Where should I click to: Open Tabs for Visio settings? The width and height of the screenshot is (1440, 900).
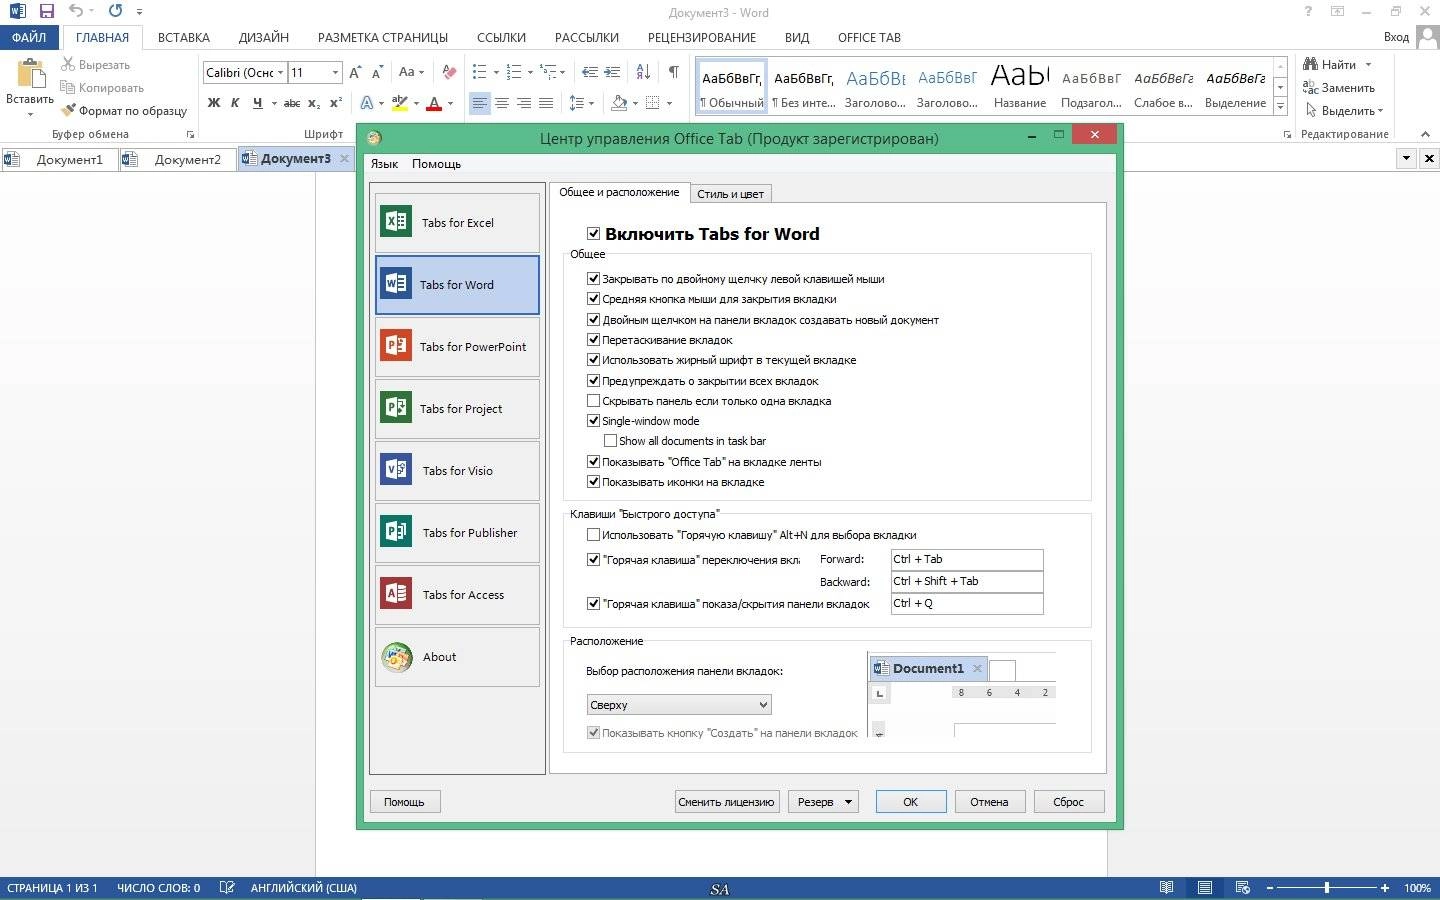(457, 470)
